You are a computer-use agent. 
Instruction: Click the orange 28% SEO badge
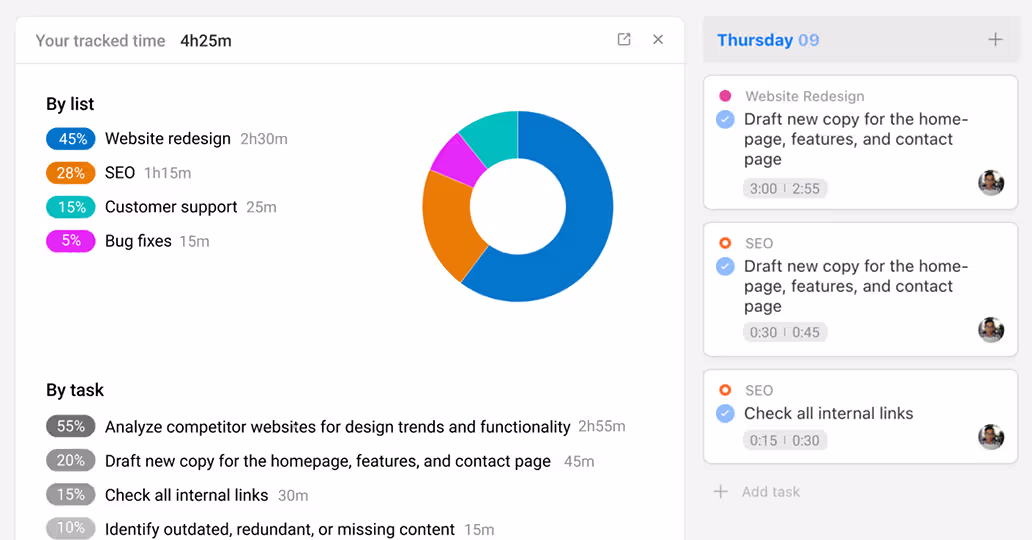click(71, 173)
